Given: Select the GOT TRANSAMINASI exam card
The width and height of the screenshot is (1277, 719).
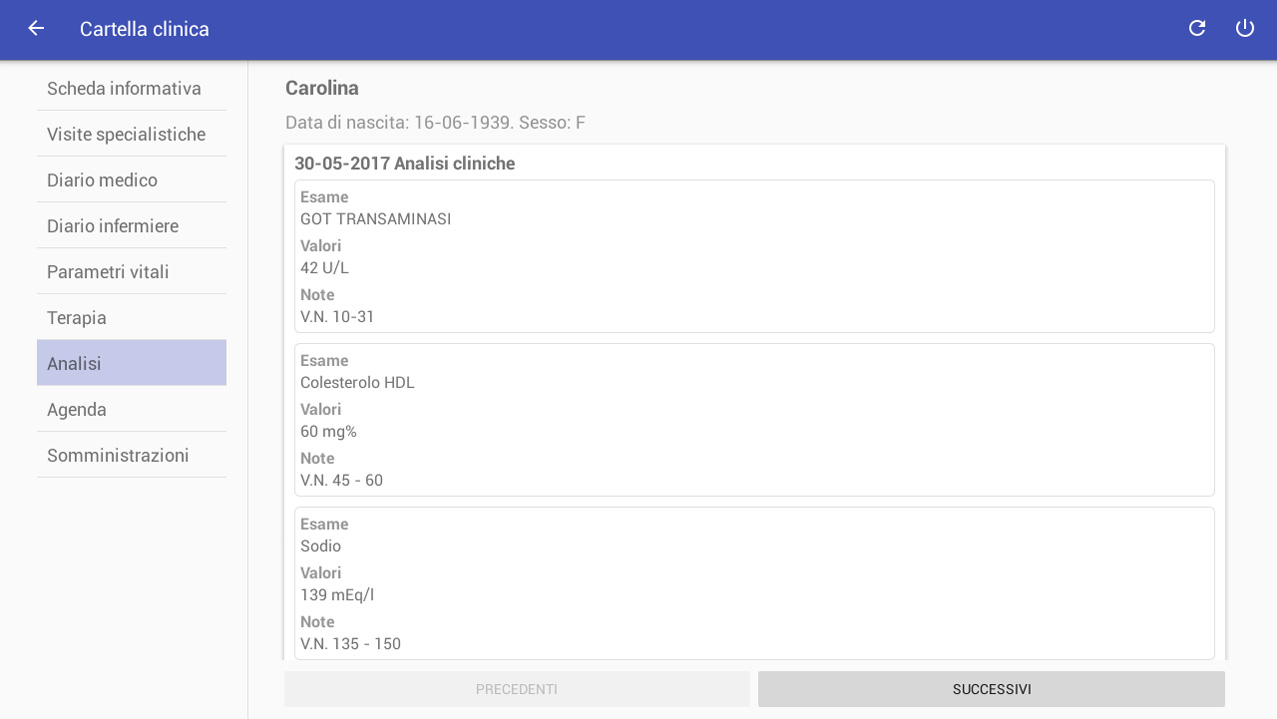Looking at the screenshot, I should [x=754, y=256].
